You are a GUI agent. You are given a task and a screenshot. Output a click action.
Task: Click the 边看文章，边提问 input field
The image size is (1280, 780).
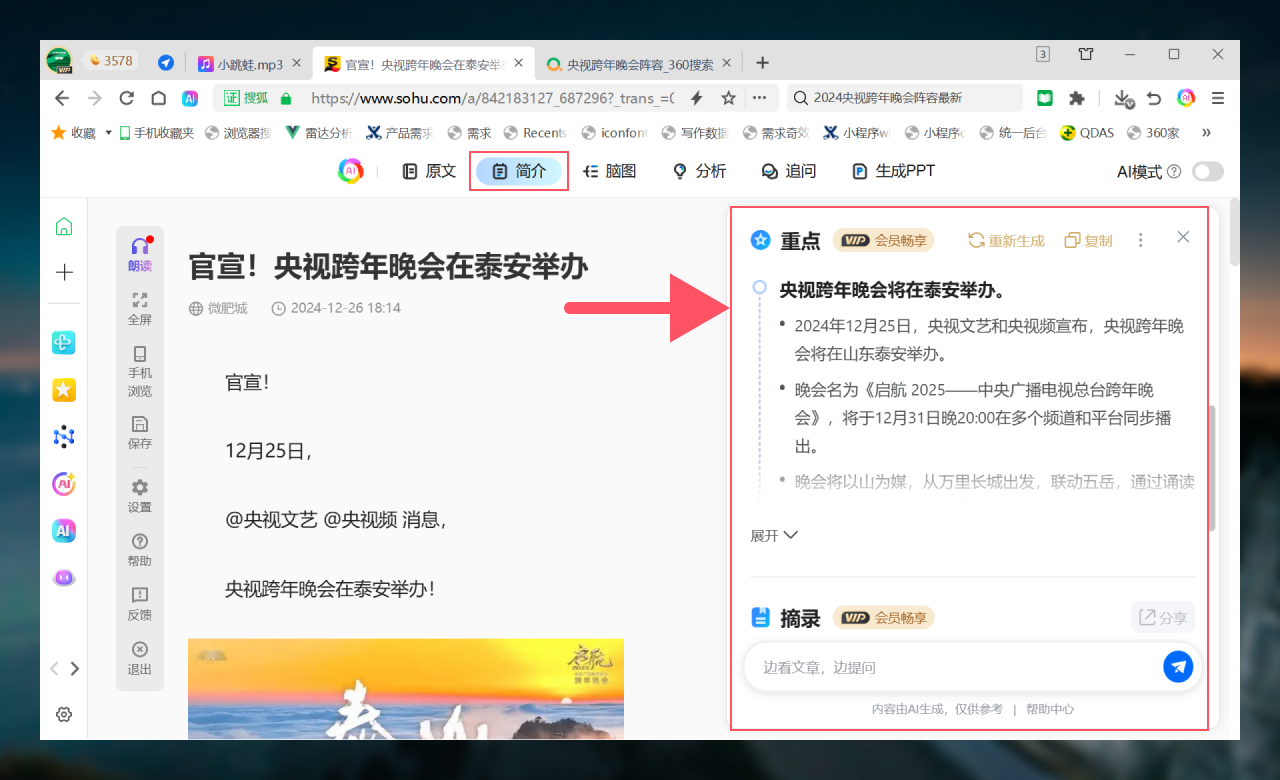coord(950,667)
